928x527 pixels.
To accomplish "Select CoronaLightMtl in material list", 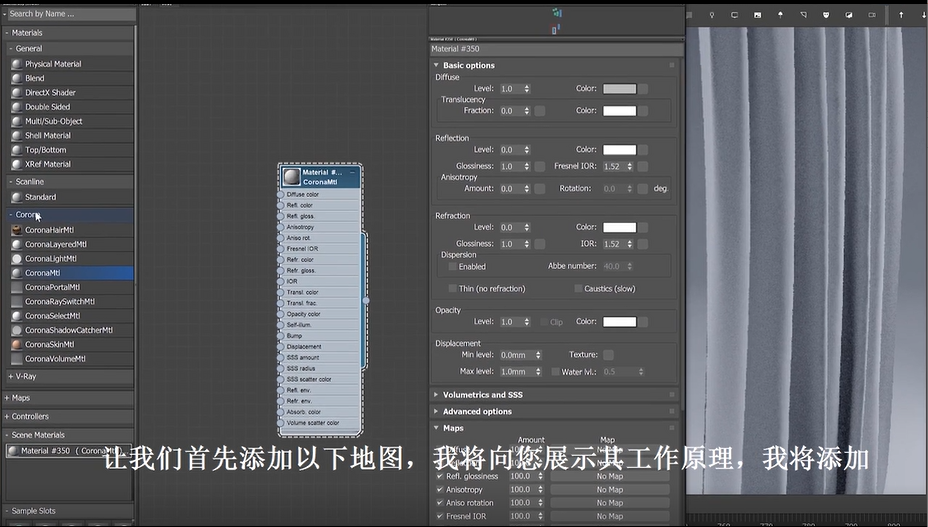I will [x=71, y=259].
